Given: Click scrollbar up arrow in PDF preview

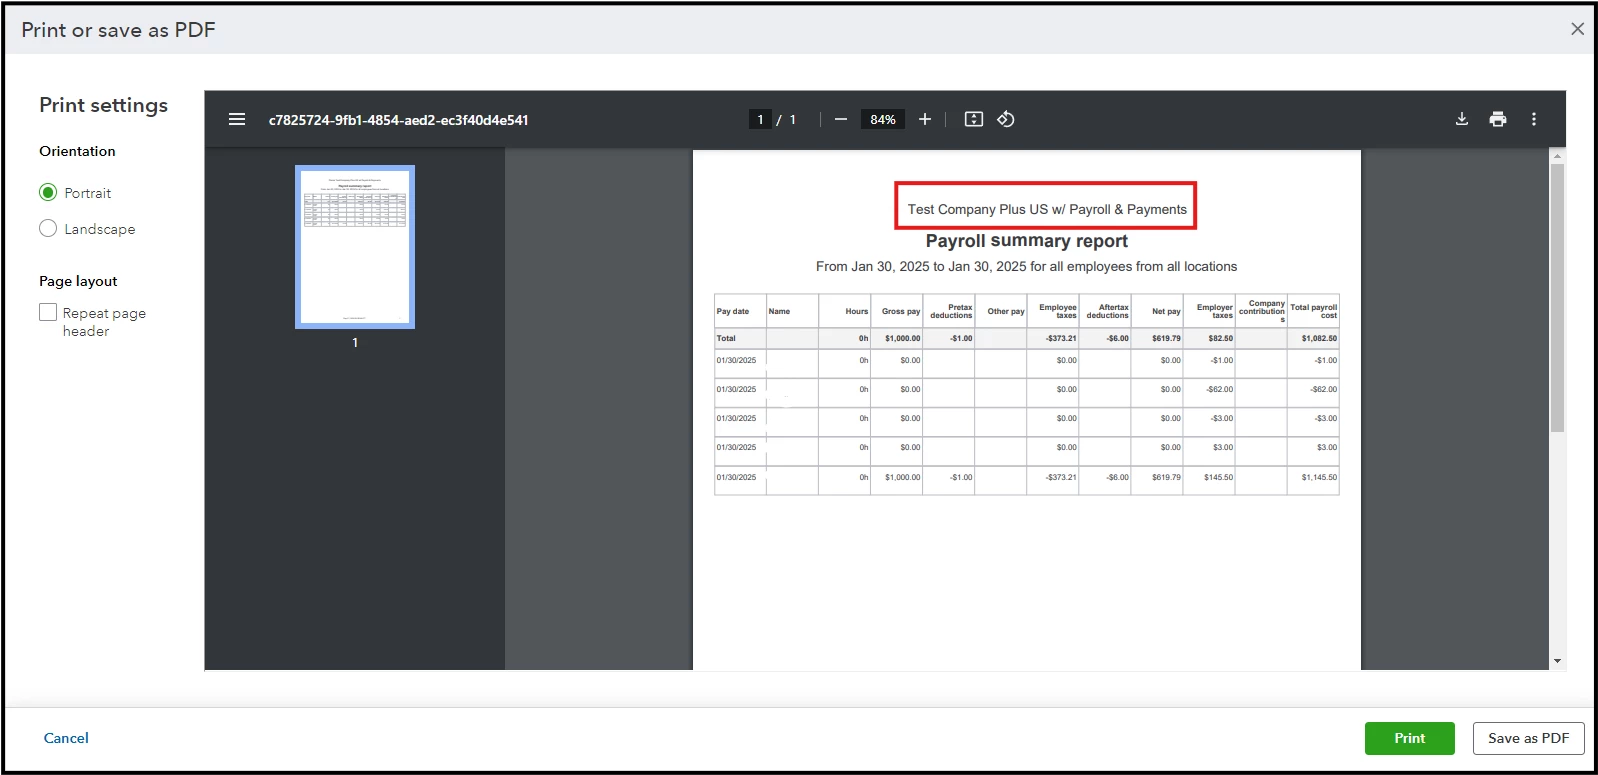Looking at the screenshot, I should click(1557, 157).
